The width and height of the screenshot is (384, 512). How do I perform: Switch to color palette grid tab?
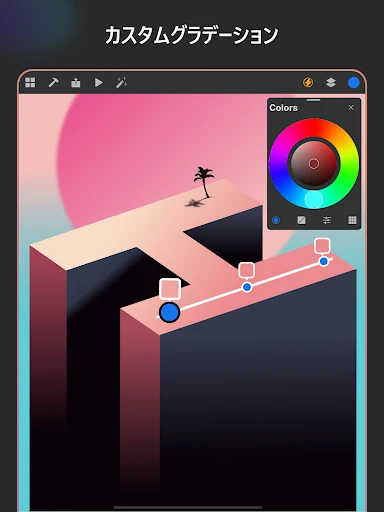(352, 220)
